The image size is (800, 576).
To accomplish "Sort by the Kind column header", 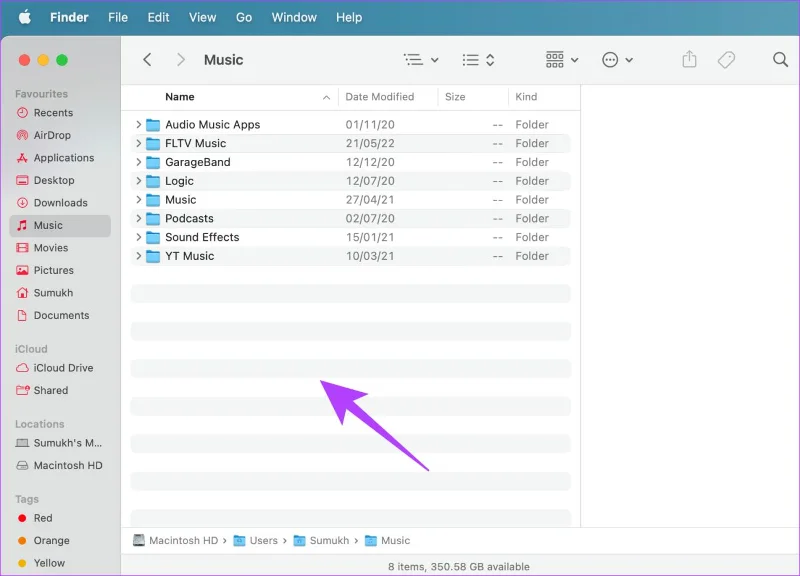I will [x=526, y=97].
